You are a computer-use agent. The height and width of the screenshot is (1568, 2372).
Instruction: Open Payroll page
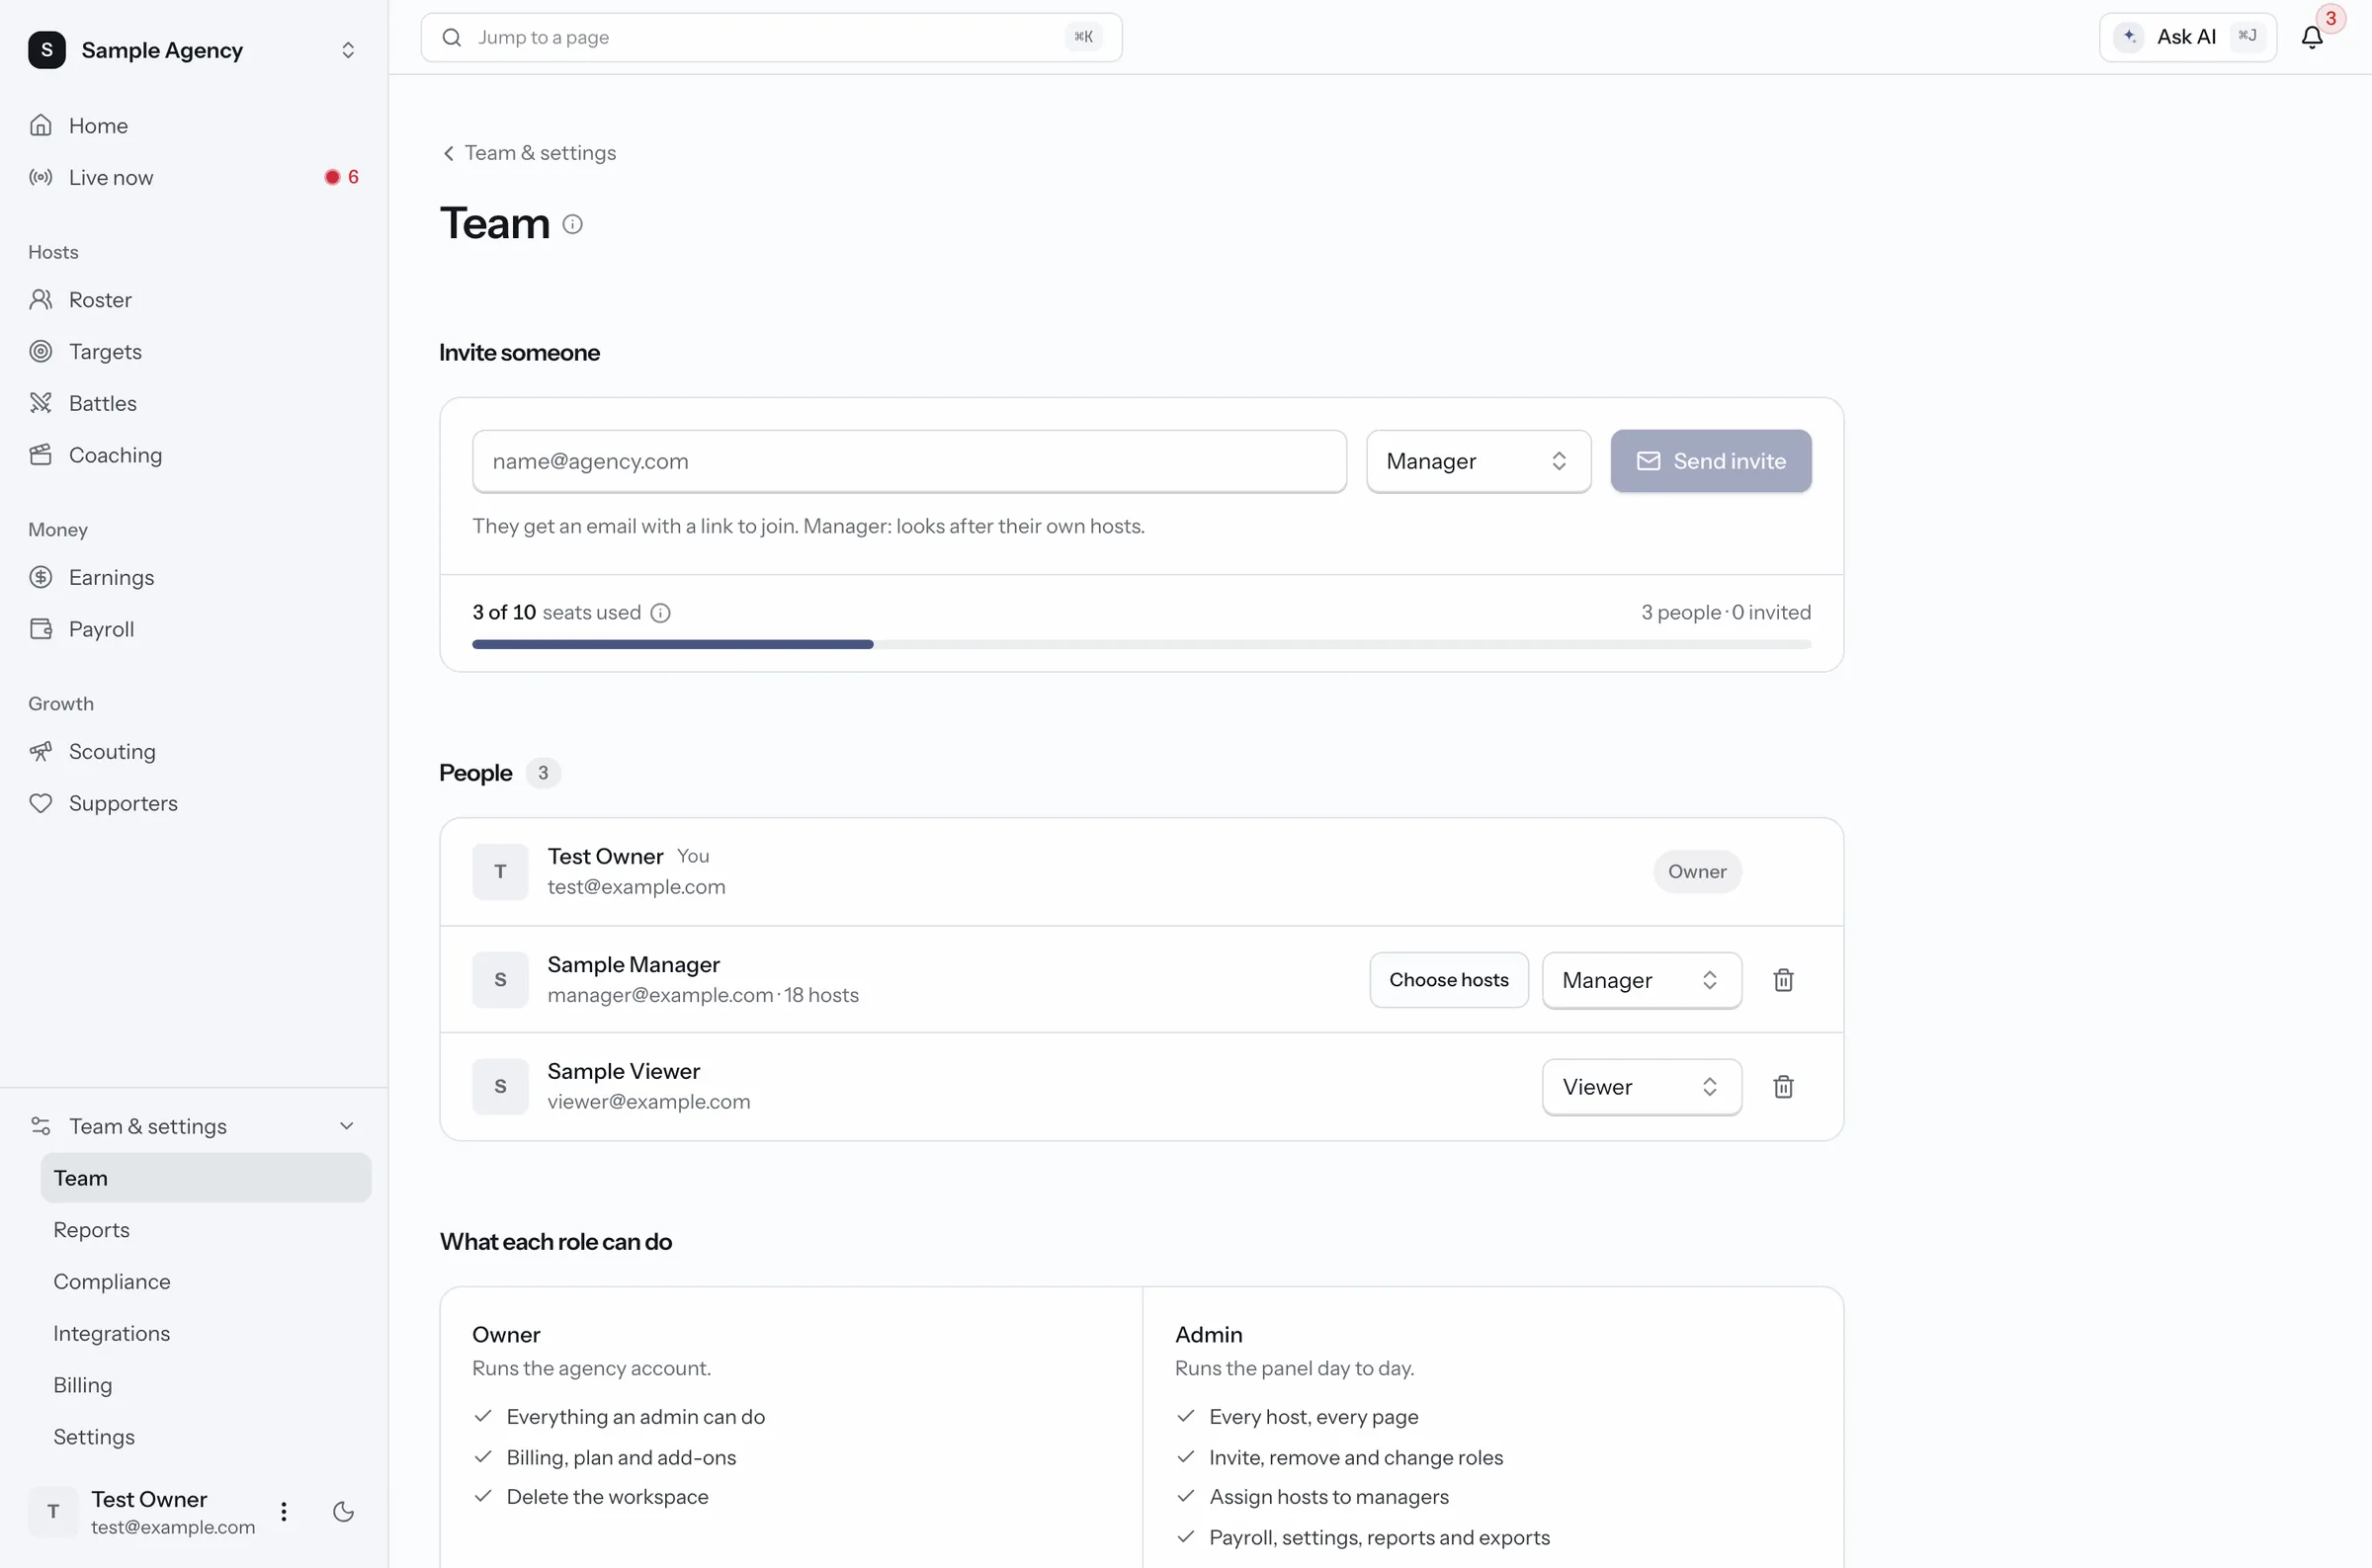coord(194,630)
